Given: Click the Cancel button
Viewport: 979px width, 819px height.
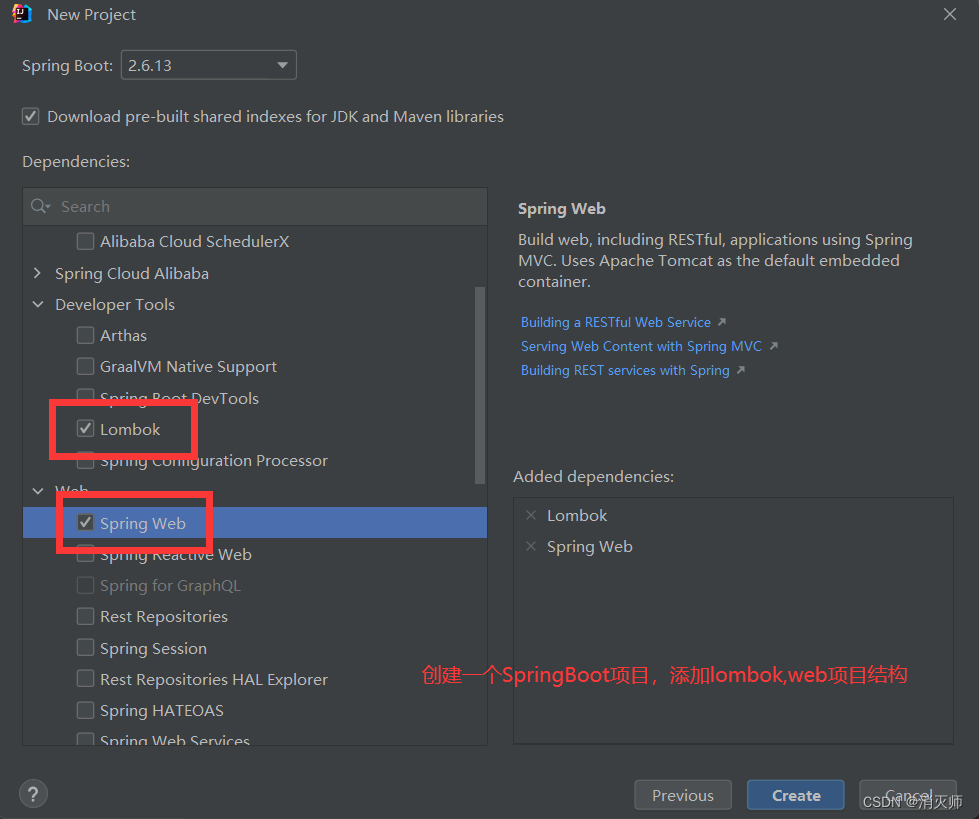Looking at the screenshot, I should click(908, 795).
